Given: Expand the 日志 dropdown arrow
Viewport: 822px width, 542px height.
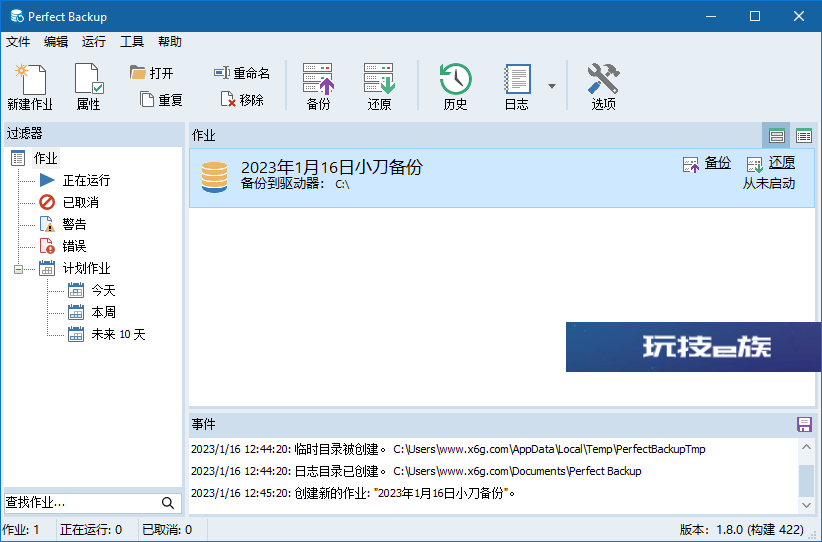Looking at the screenshot, I should [551, 86].
